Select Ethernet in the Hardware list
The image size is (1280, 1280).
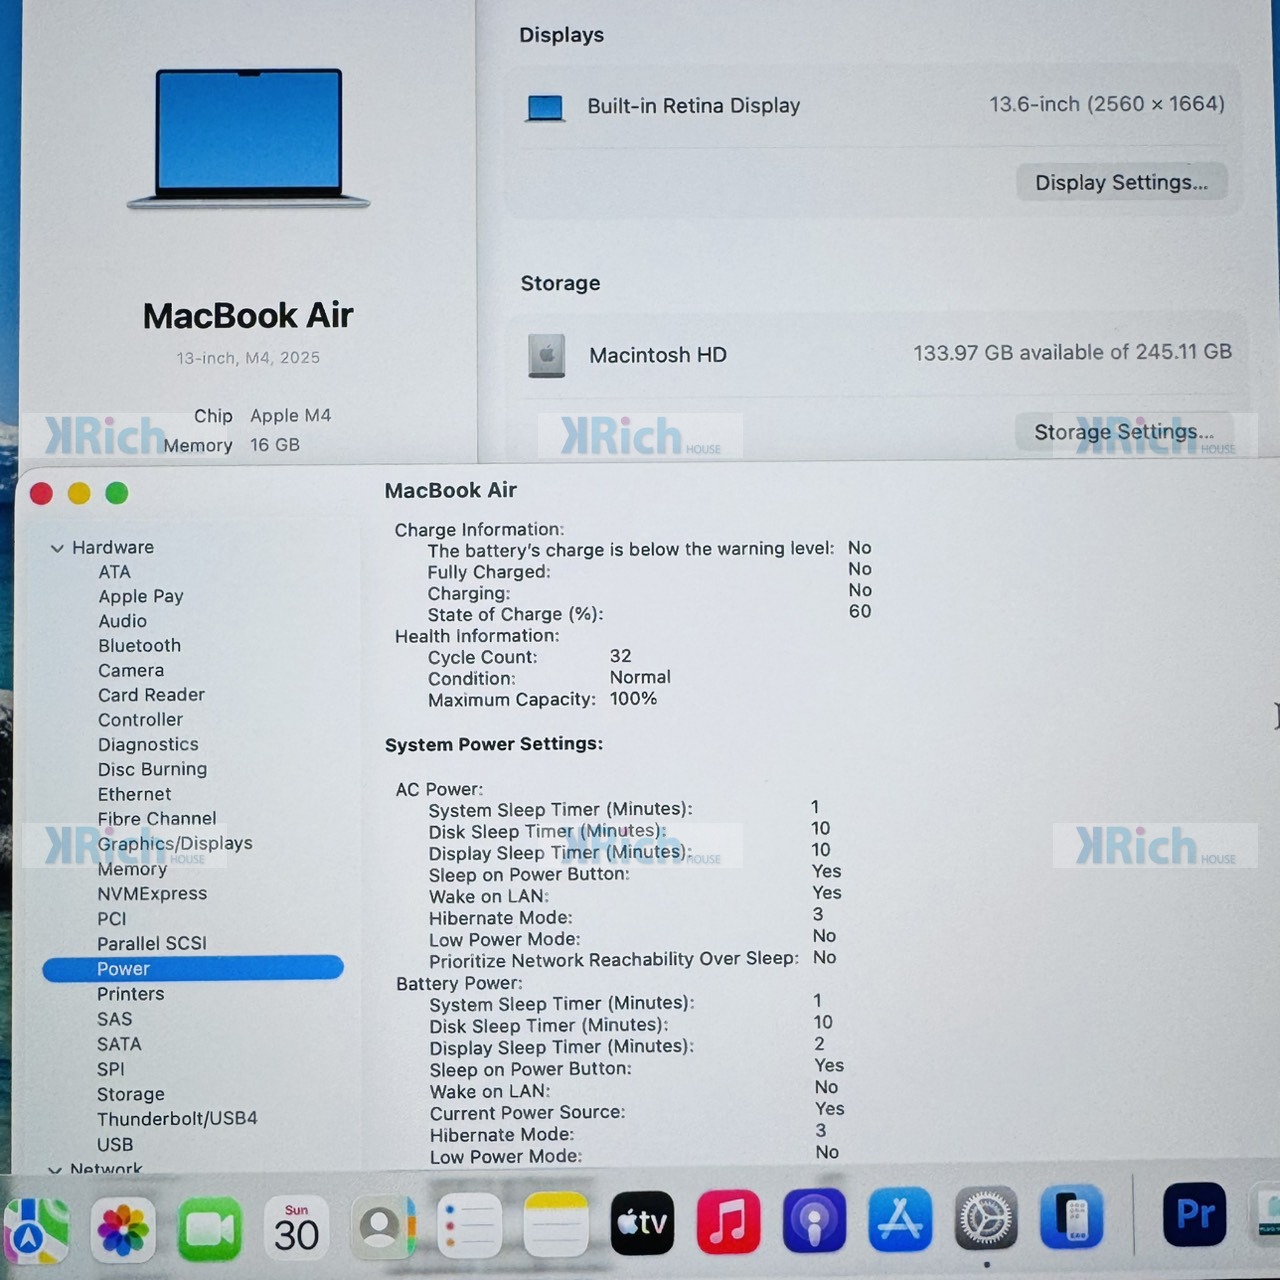click(x=134, y=794)
